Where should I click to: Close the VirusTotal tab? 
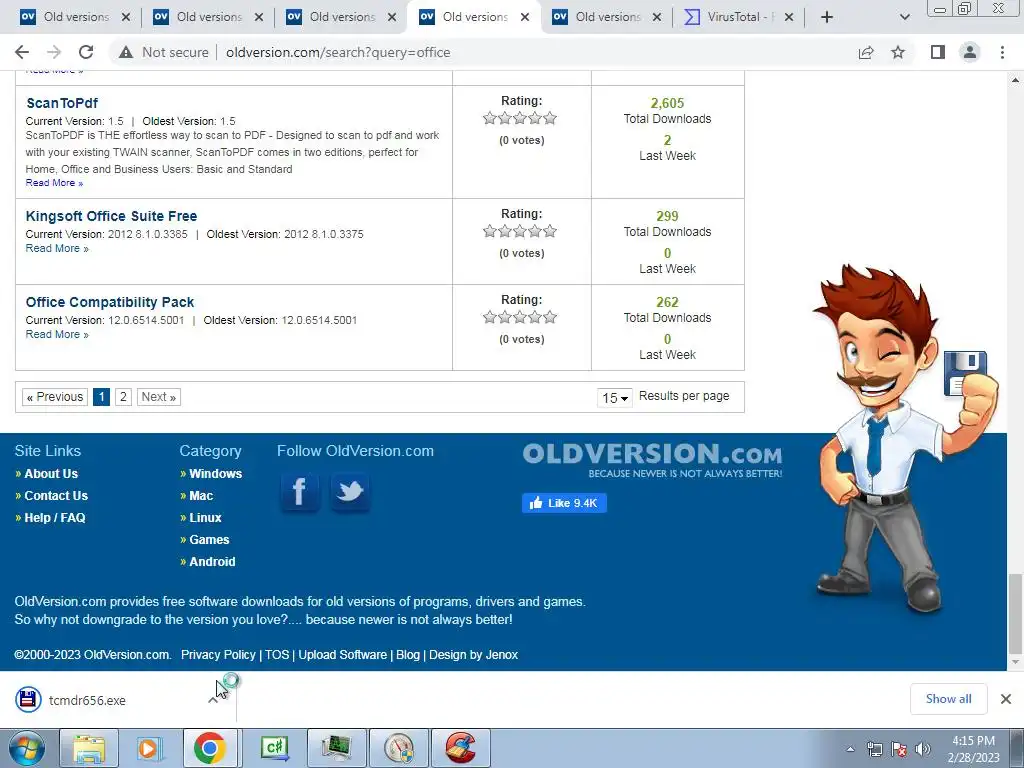(x=789, y=17)
